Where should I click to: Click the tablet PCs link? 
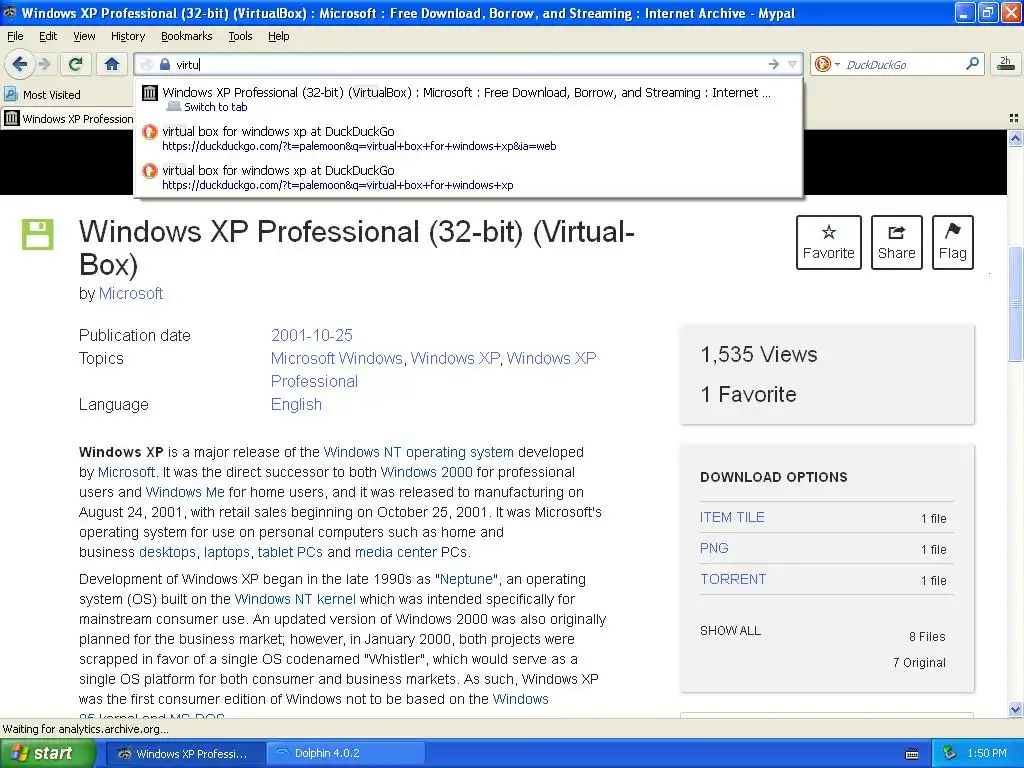[290, 552]
